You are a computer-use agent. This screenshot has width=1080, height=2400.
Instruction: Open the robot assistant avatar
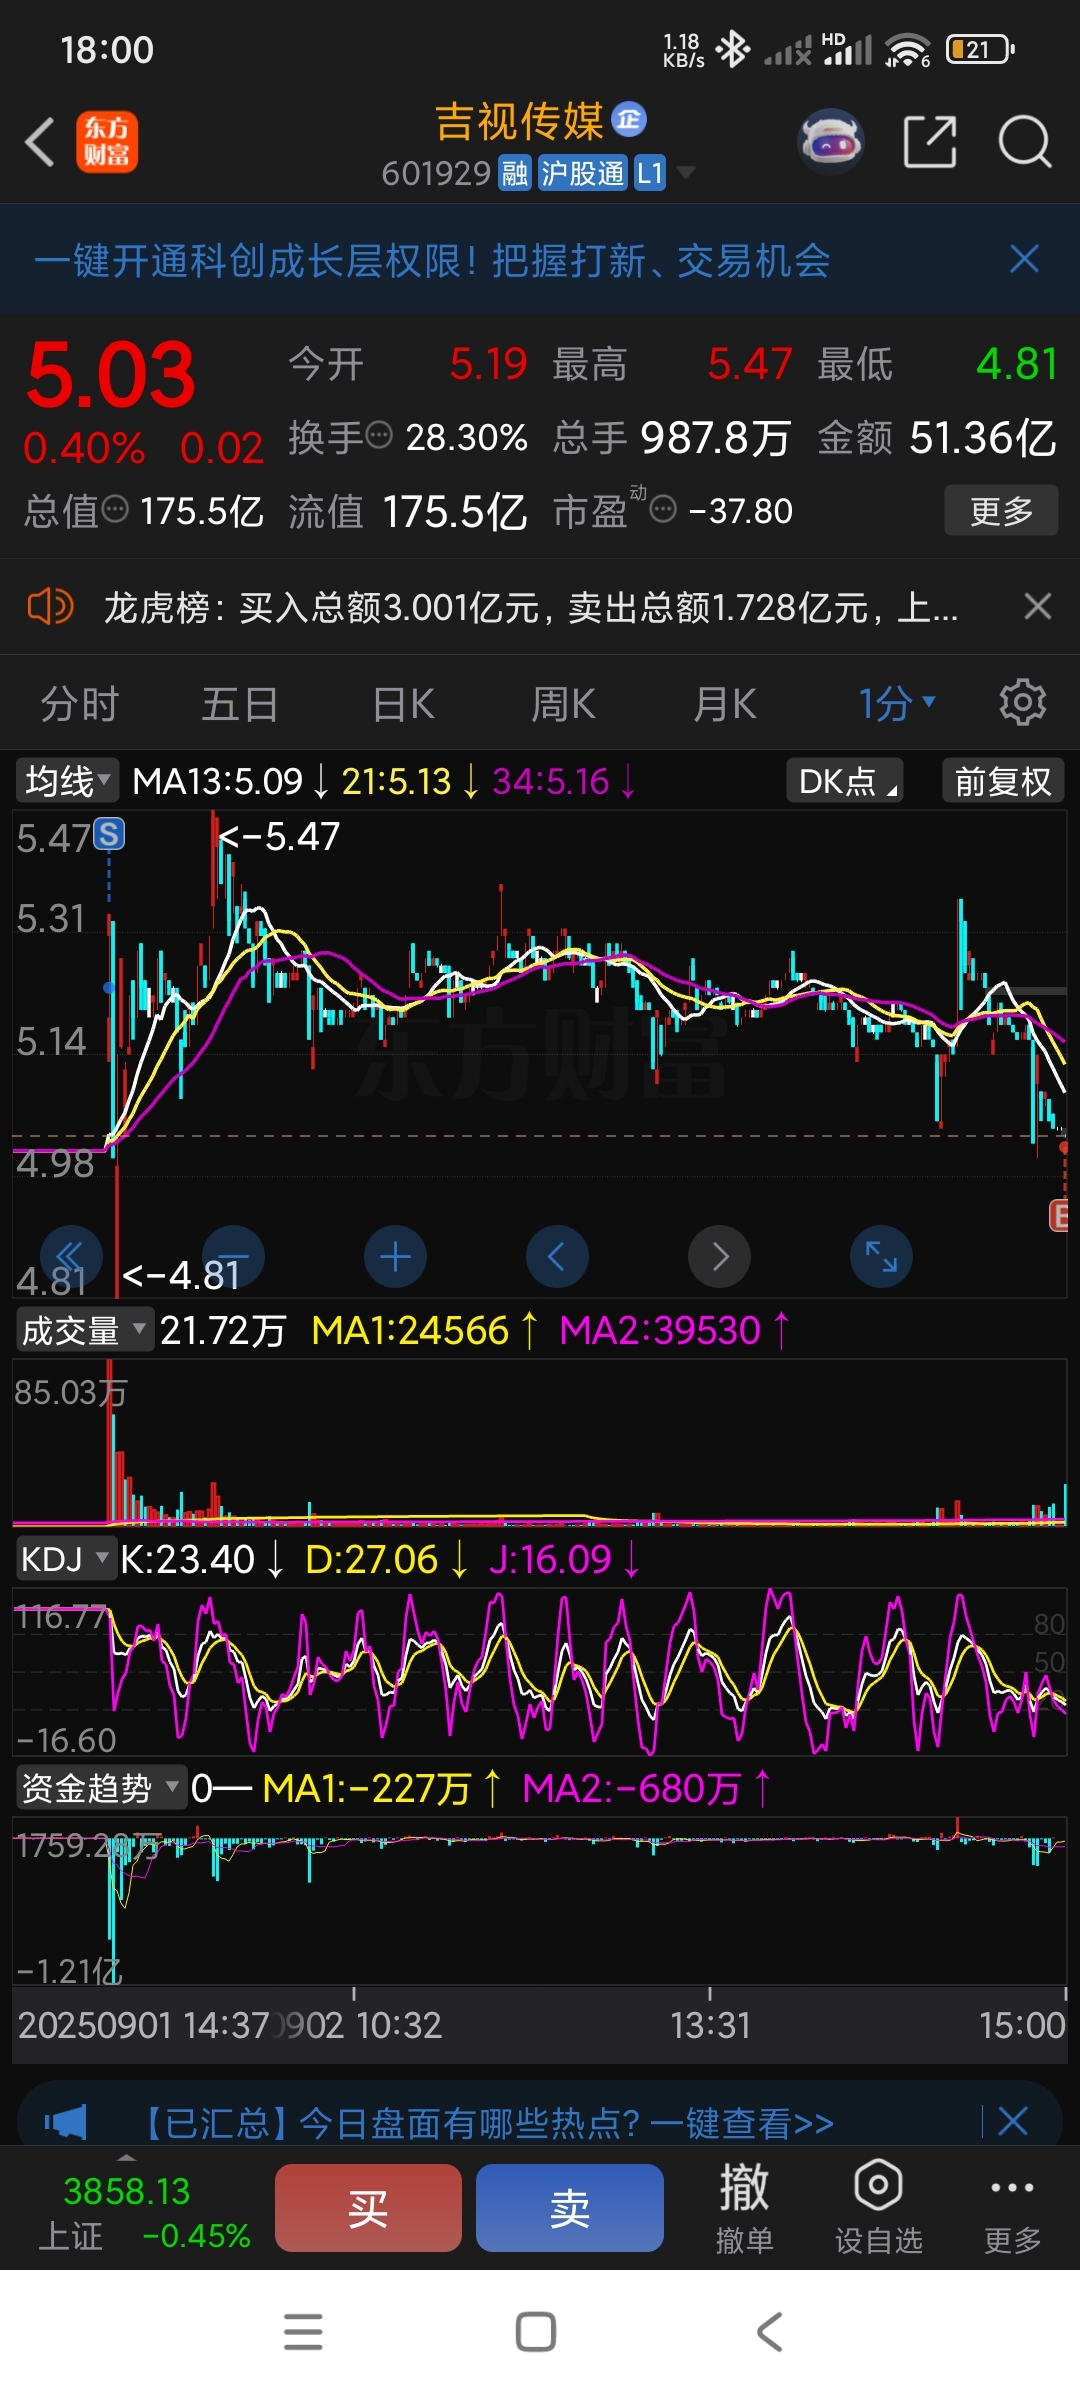[x=830, y=142]
